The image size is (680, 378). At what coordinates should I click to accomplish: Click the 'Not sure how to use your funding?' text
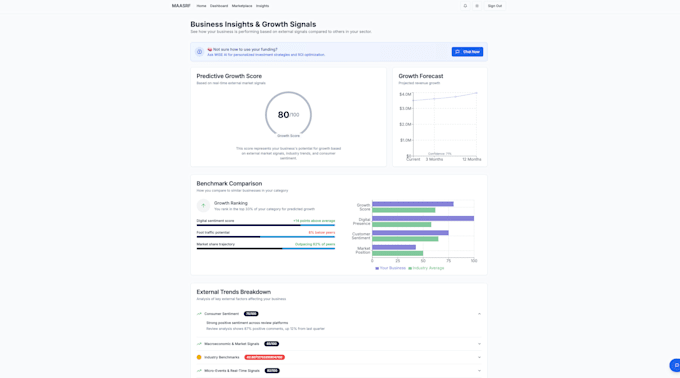point(245,49)
